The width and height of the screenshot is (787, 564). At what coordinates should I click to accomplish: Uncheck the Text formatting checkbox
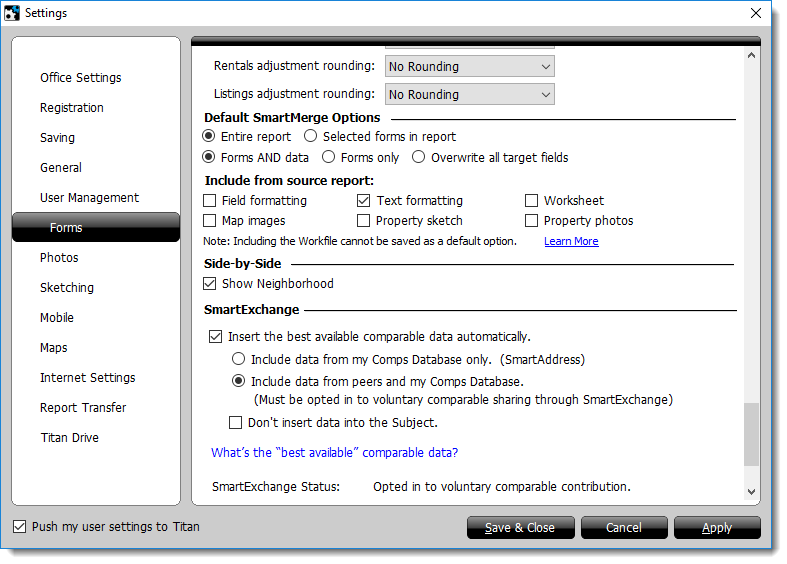[364, 201]
